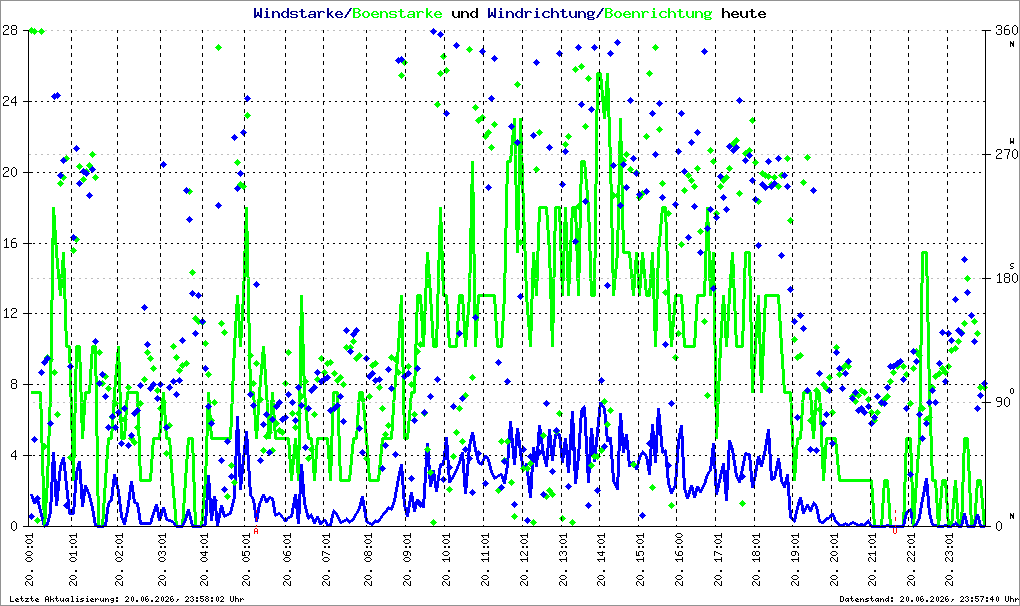
Task: Click the '20. 07:01' time axis label
Action: pos(326,560)
